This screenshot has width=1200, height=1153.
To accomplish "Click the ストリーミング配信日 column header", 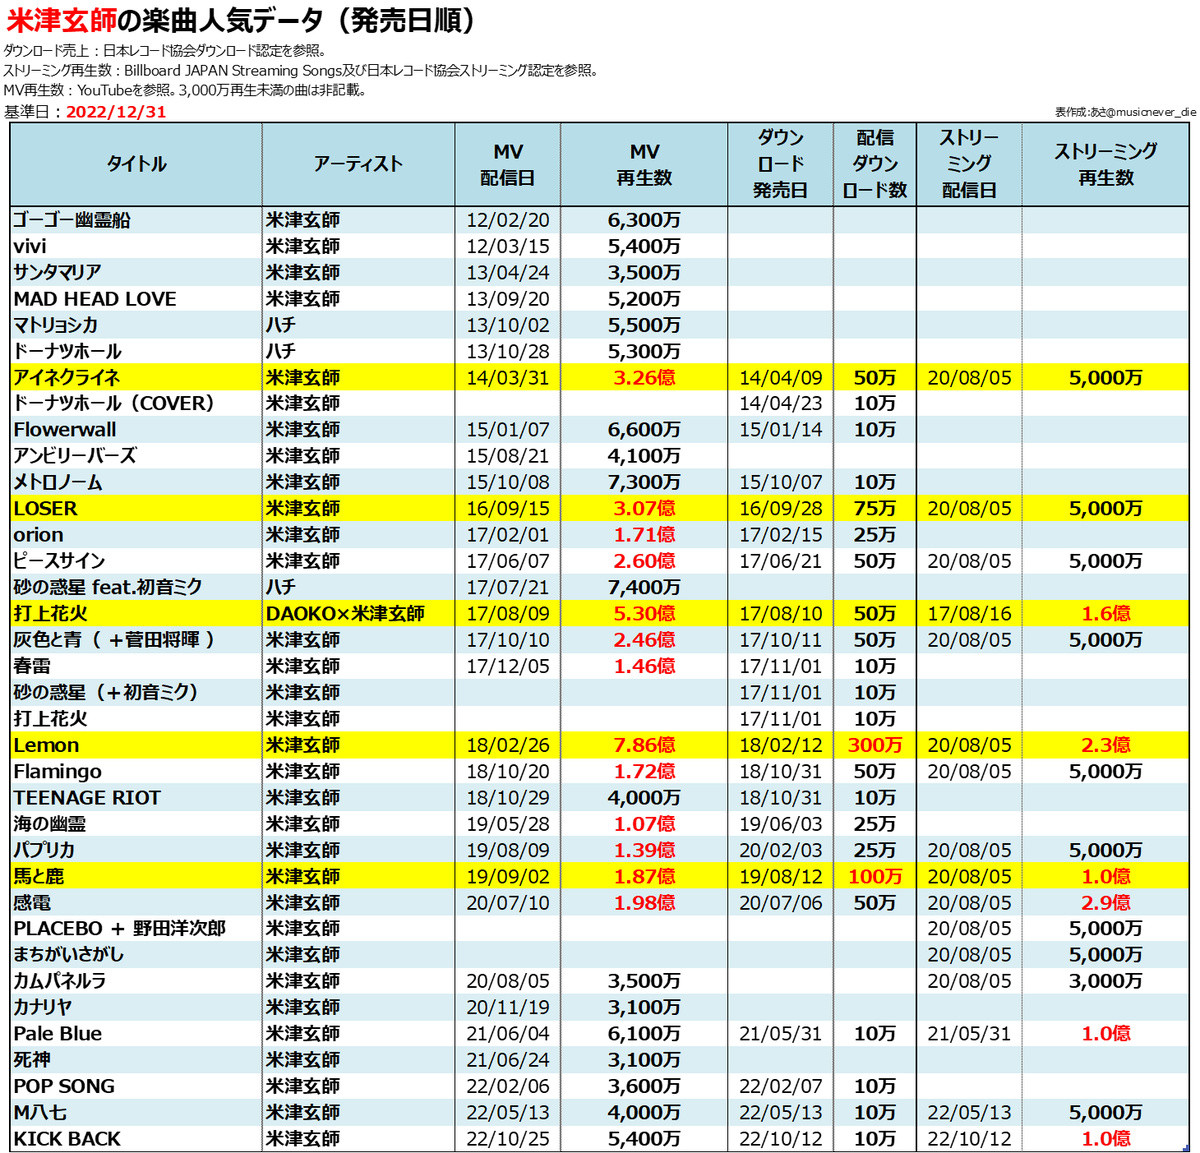I will click(967, 163).
